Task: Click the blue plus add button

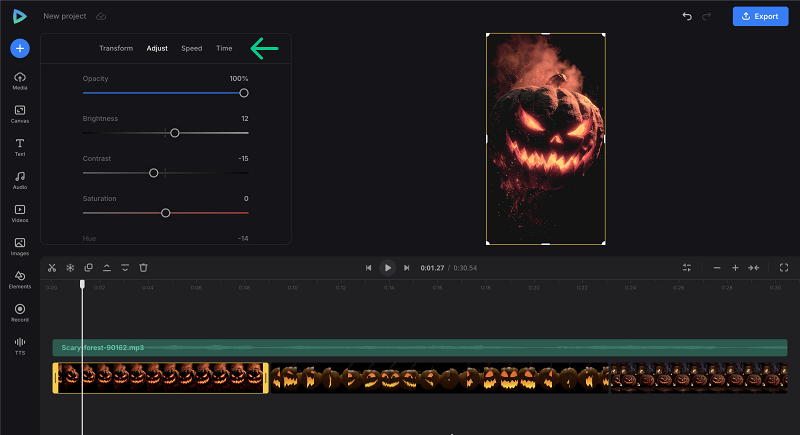Action: pyautogui.click(x=20, y=48)
